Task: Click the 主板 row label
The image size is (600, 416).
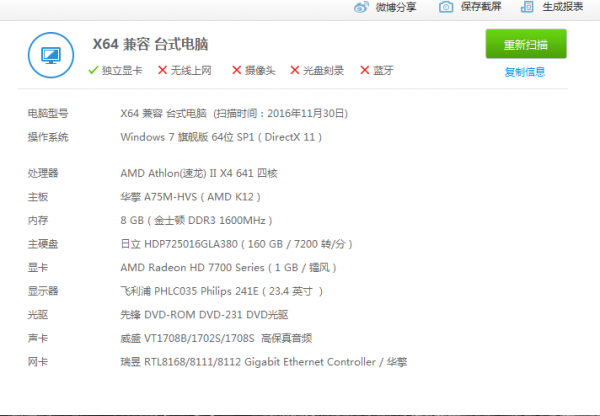Action: [38, 197]
